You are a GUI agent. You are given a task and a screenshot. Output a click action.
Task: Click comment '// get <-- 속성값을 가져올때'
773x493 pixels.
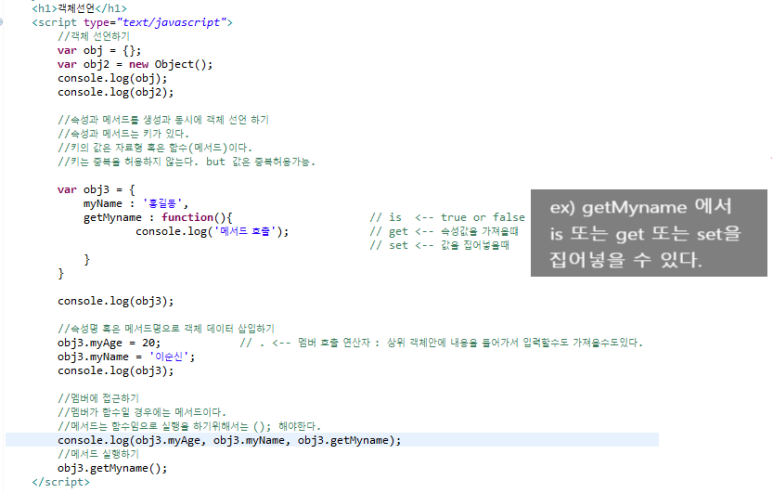tap(444, 231)
